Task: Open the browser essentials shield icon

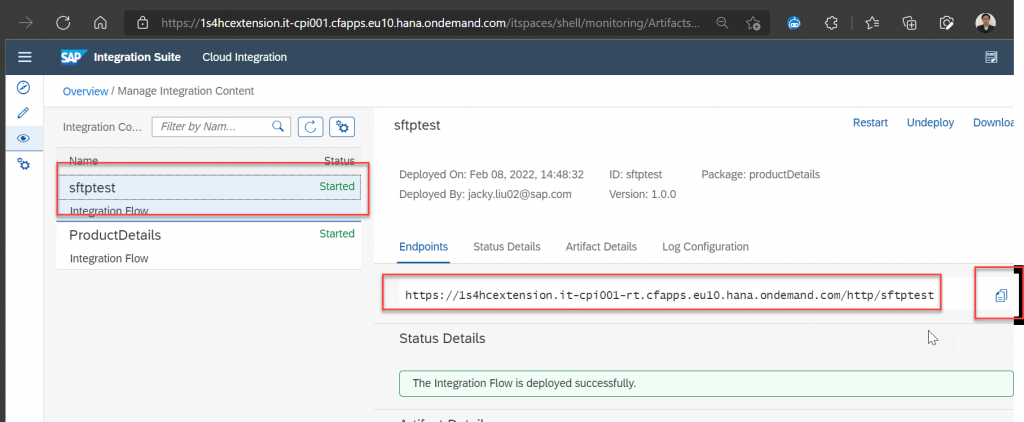Action: (x=946, y=23)
